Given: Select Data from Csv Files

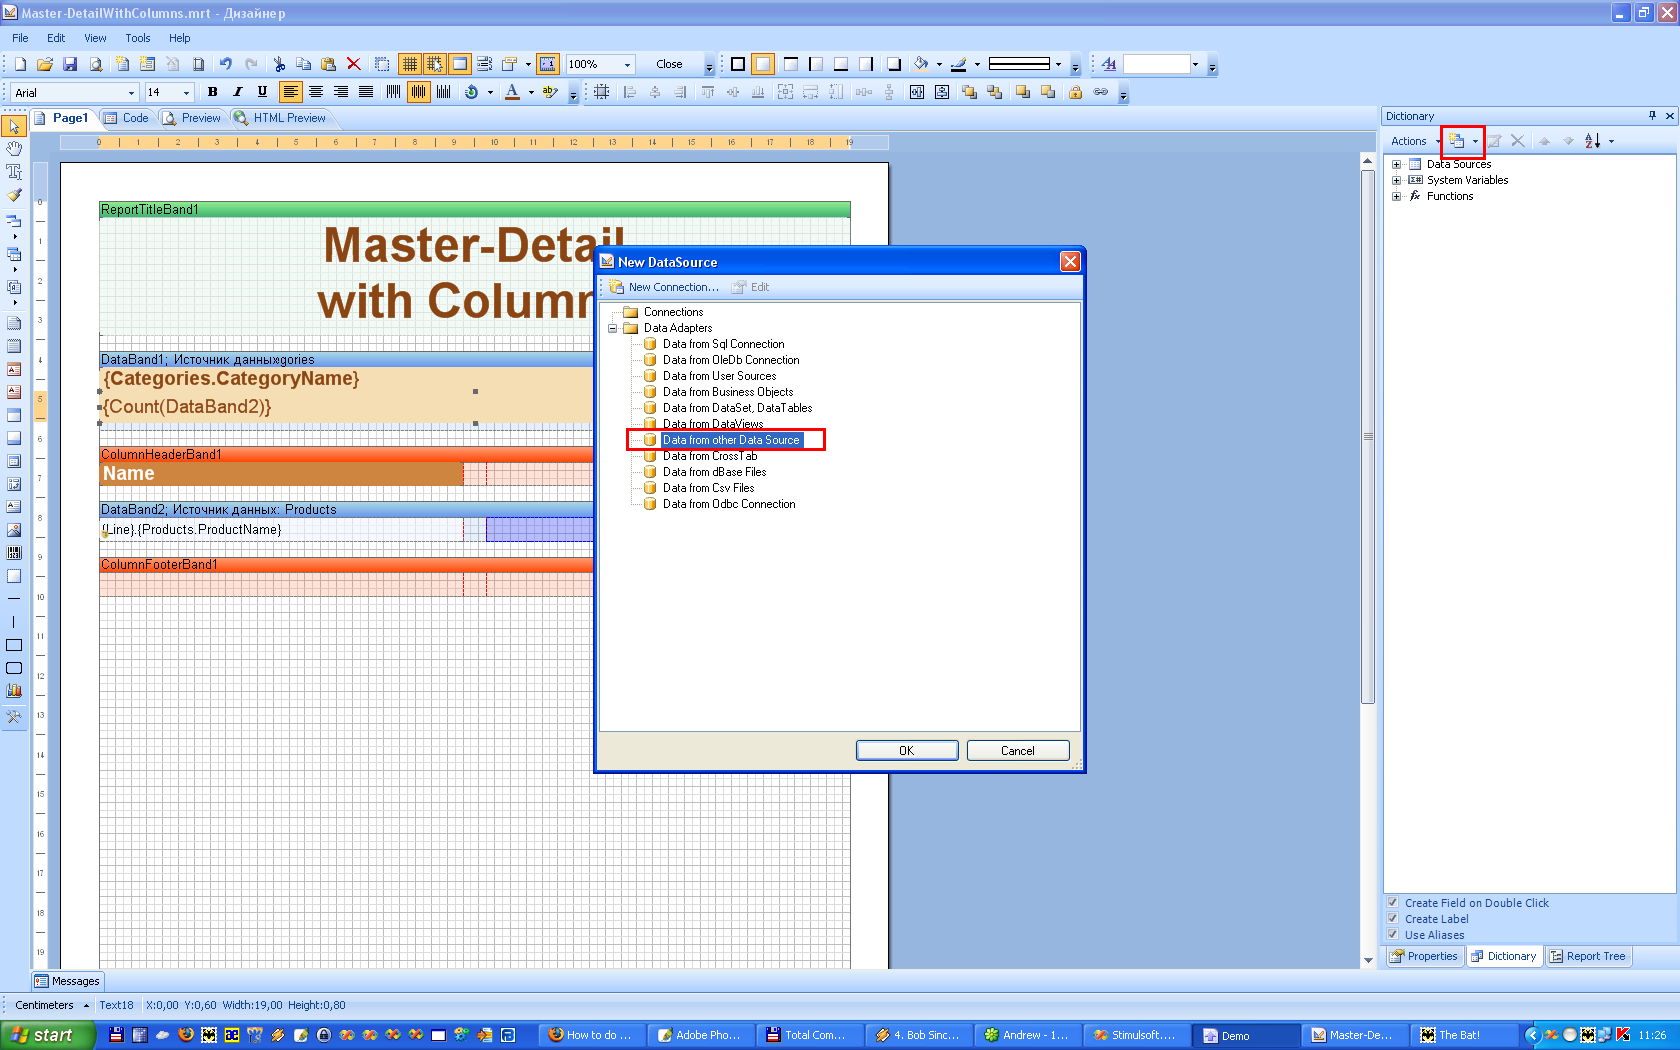Looking at the screenshot, I should click(708, 488).
